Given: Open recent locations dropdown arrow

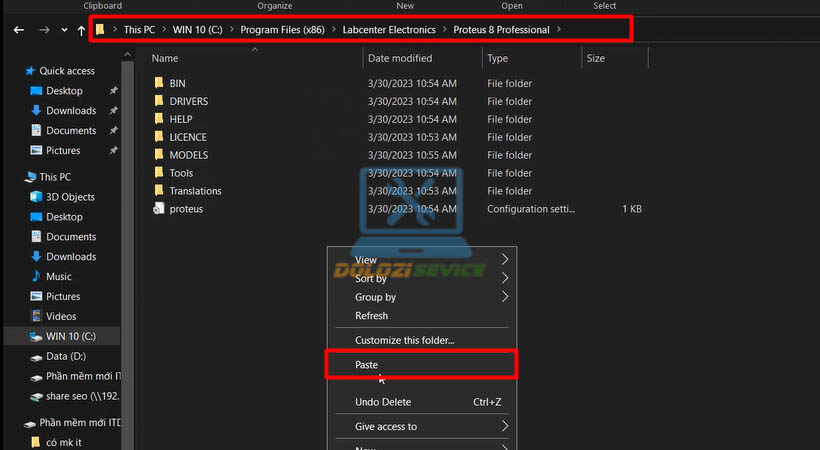Looking at the screenshot, I should pos(64,30).
